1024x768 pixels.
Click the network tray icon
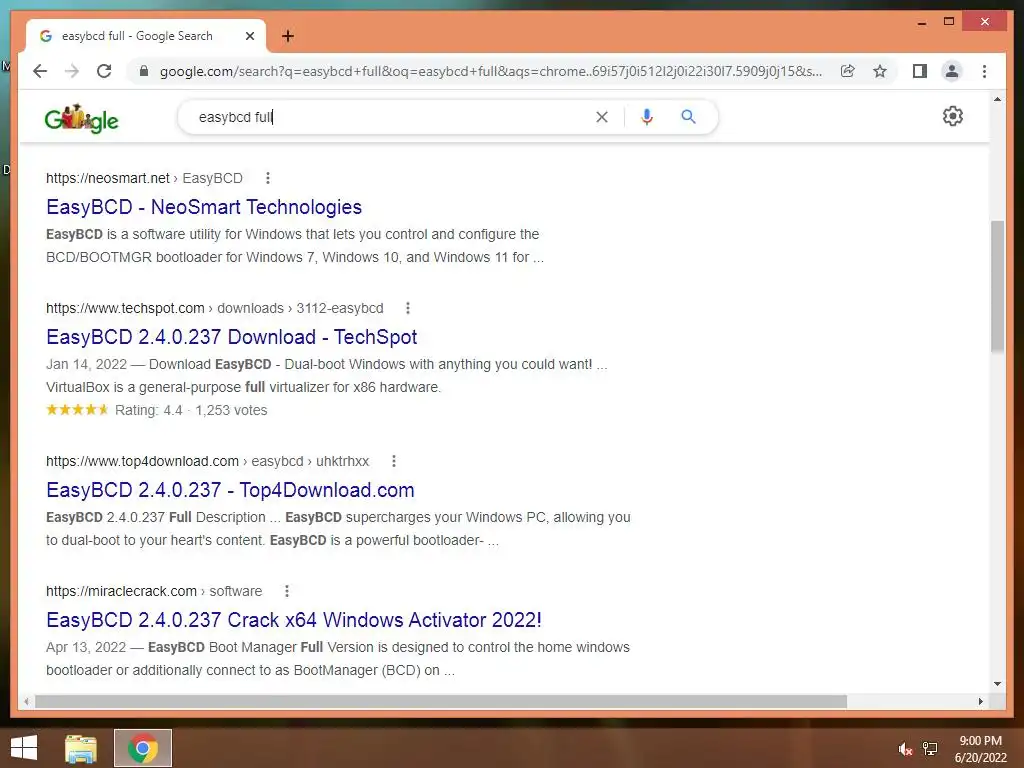pos(930,749)
